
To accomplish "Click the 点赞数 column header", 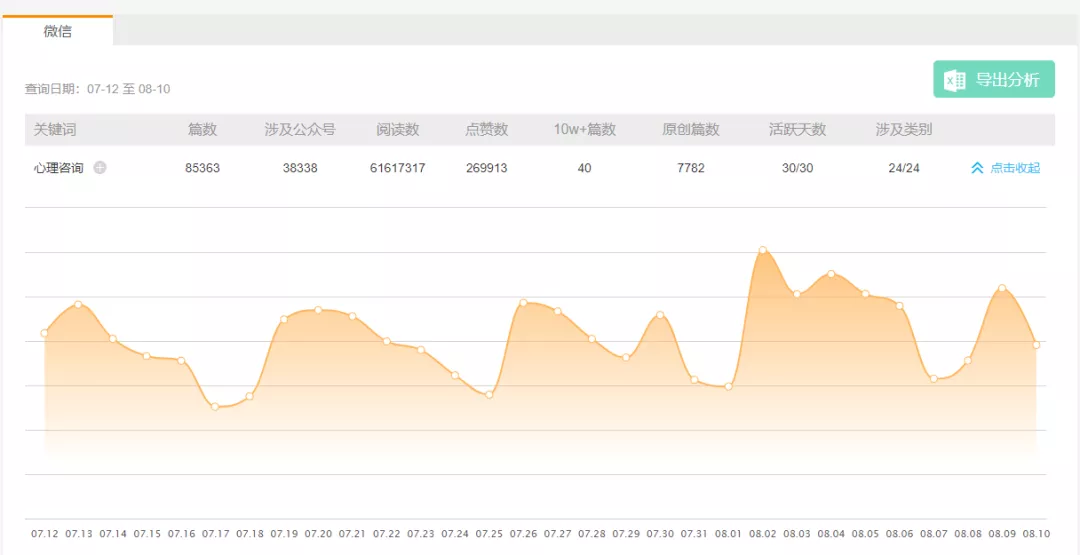I will (486, 129).
